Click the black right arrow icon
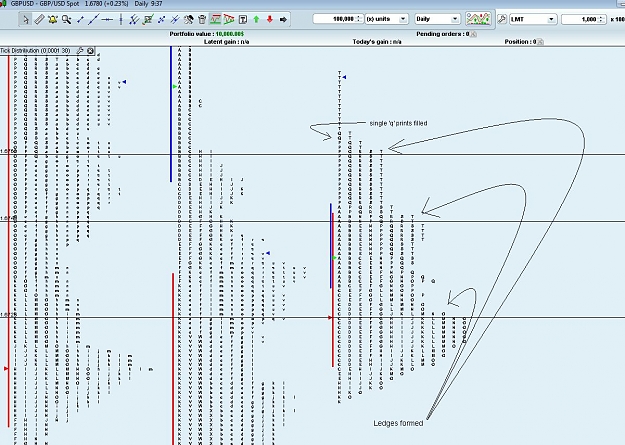625x445 pixels. [x=283, y=19]
